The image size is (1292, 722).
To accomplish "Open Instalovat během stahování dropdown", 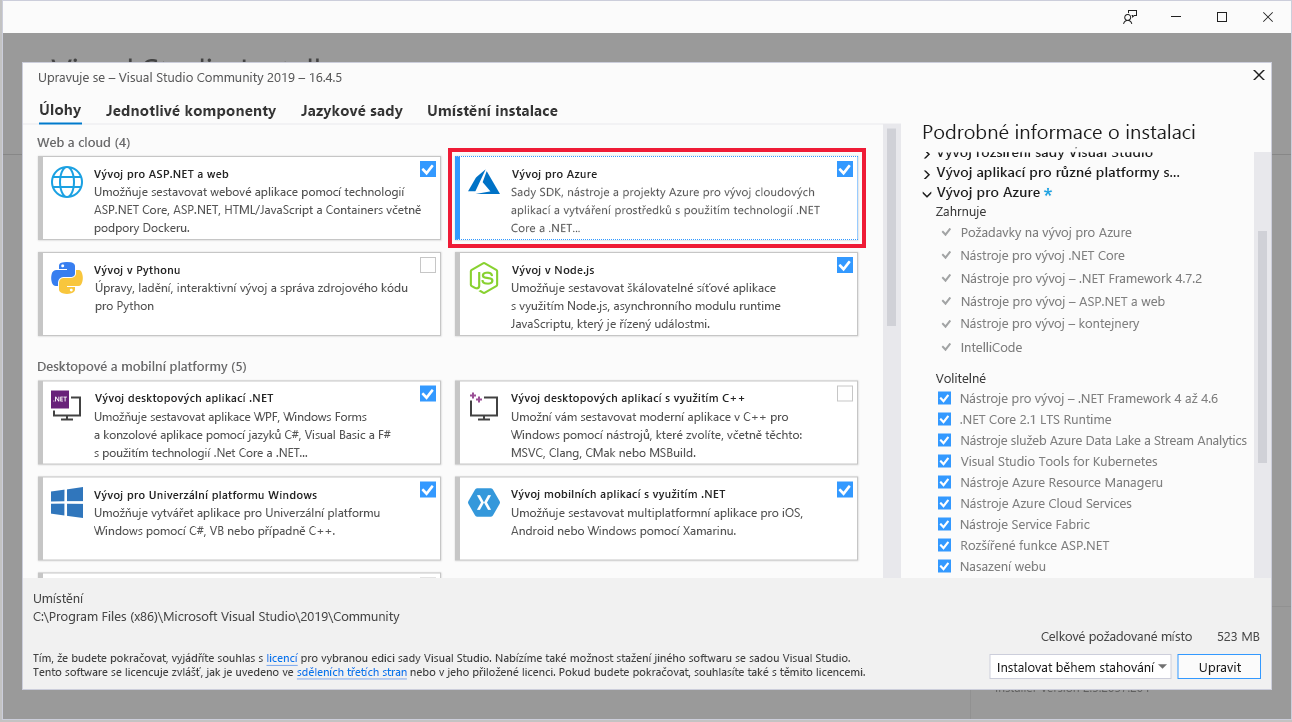I will tap(1080, 667).
